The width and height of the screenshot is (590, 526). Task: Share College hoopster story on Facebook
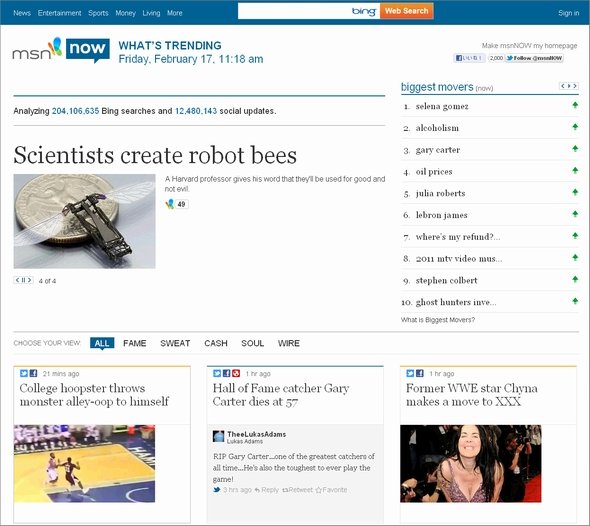[x=33, y=373]
